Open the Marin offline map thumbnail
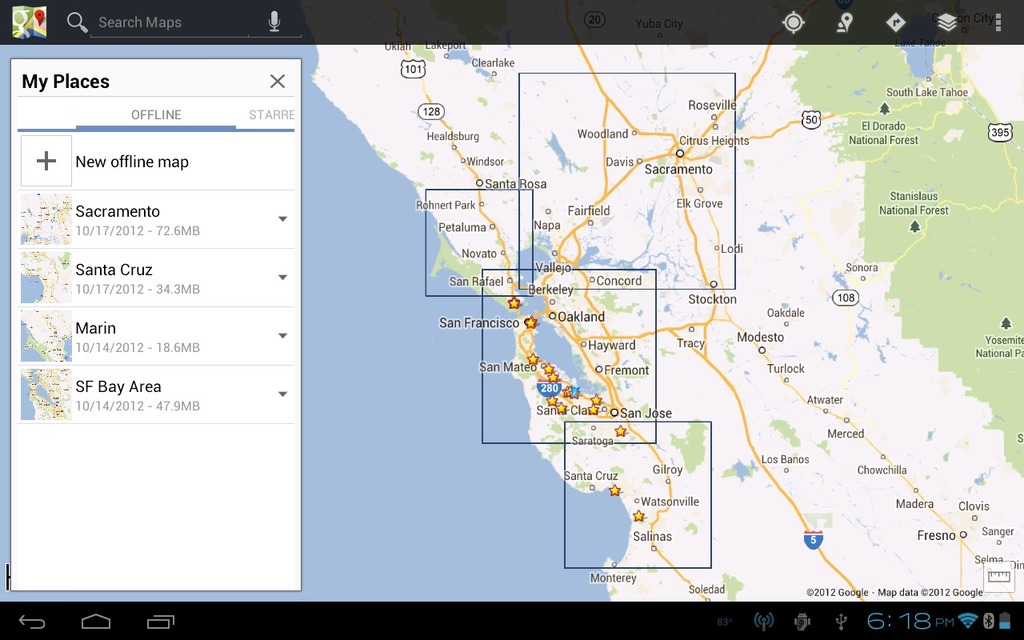Screen dimensions: 1024x640 [46, 336]
